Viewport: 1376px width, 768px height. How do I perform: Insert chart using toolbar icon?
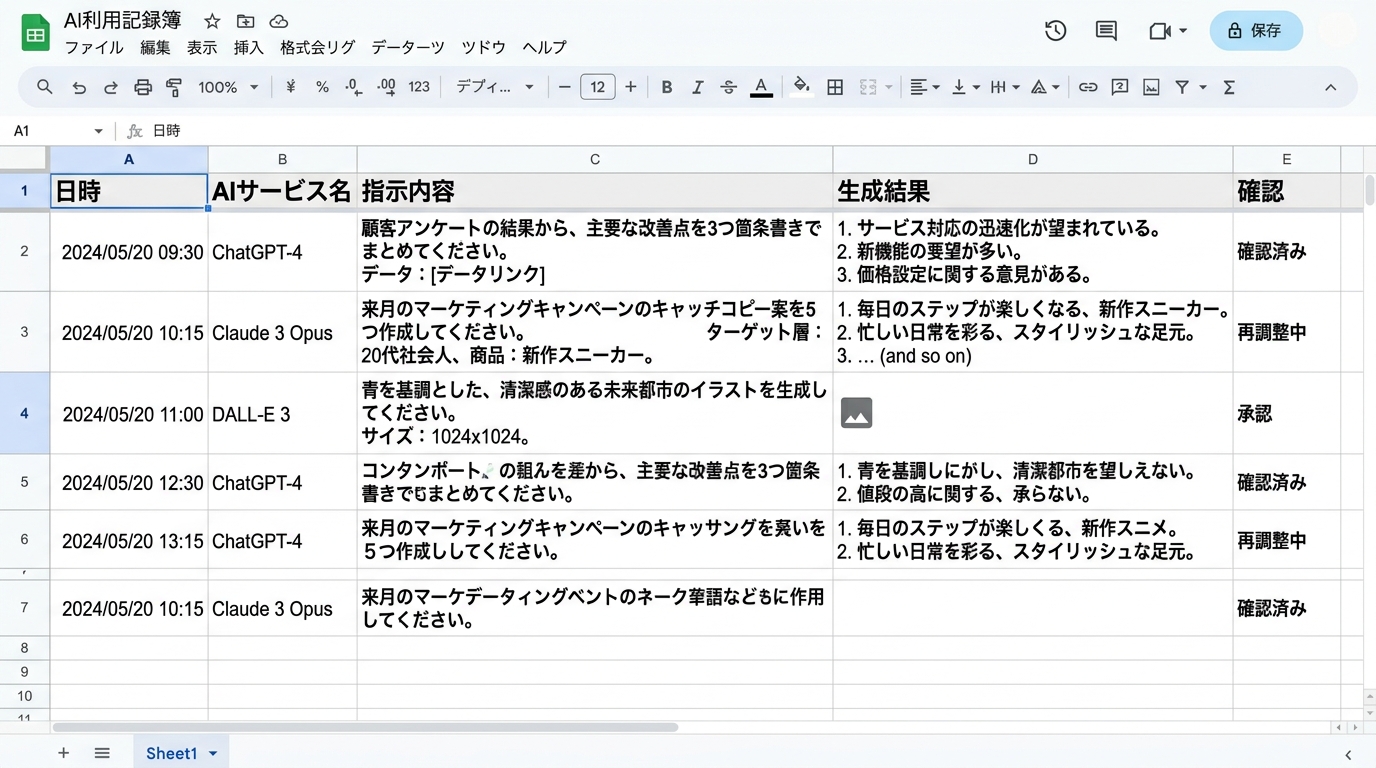coord(1152,88)
